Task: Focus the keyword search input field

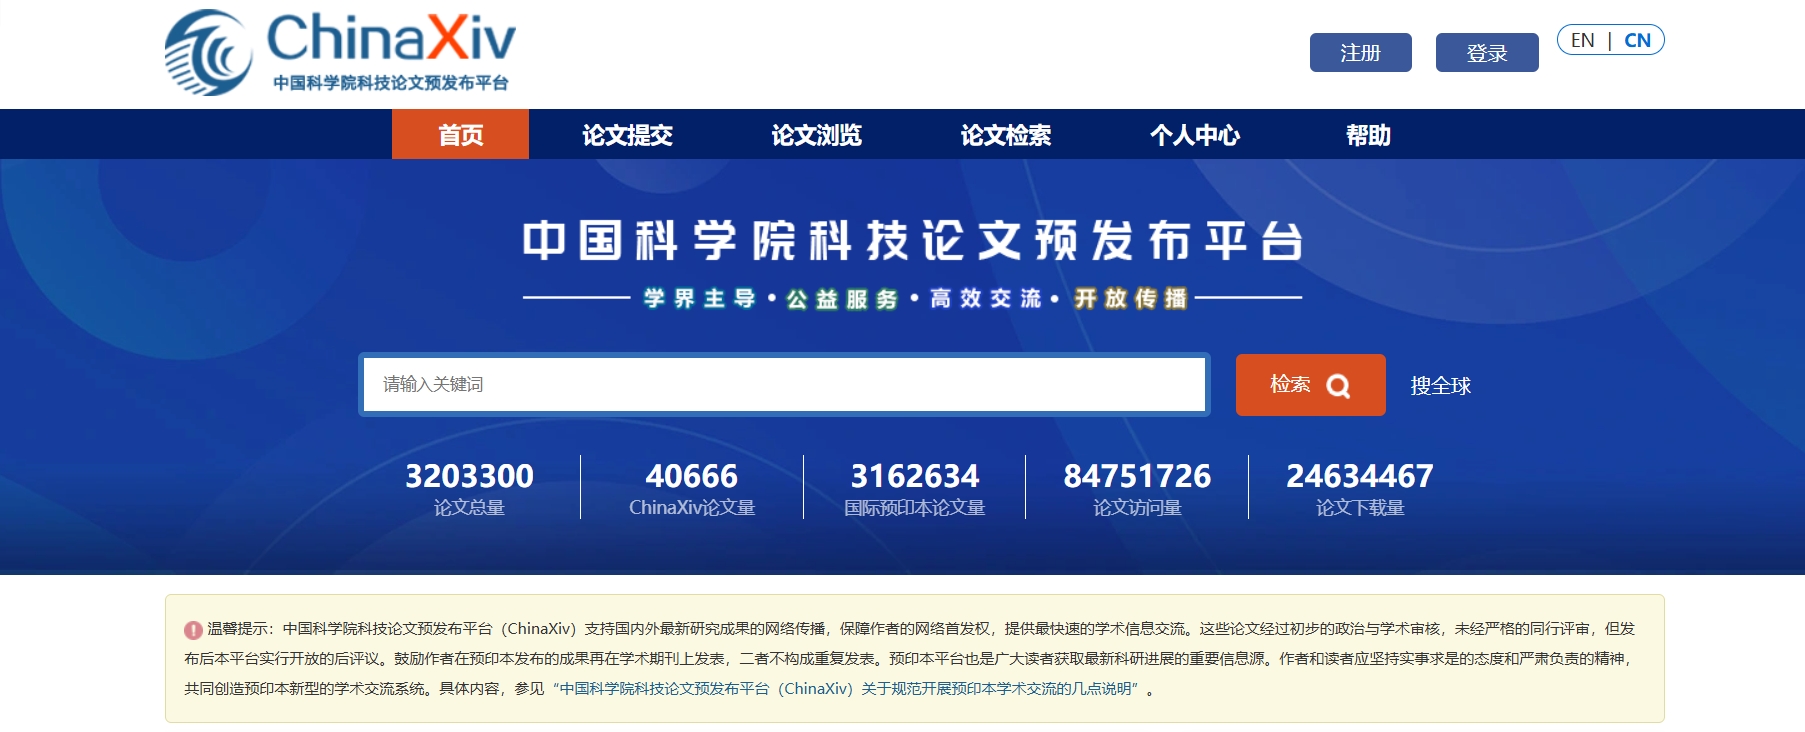Action: [784, 384]
